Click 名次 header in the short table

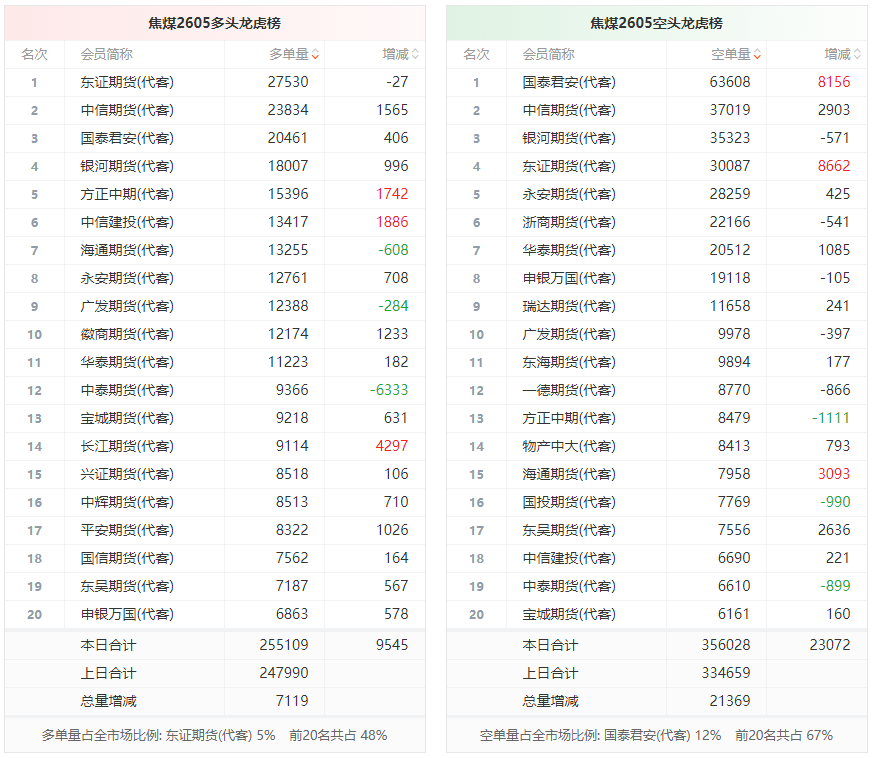click(477, 55)
